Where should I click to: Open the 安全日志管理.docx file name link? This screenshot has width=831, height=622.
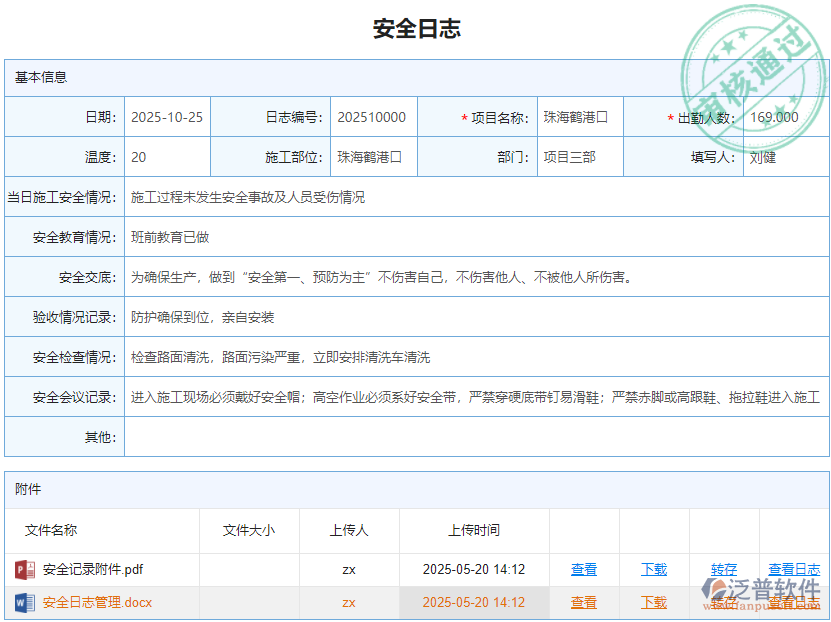point(100,602)
